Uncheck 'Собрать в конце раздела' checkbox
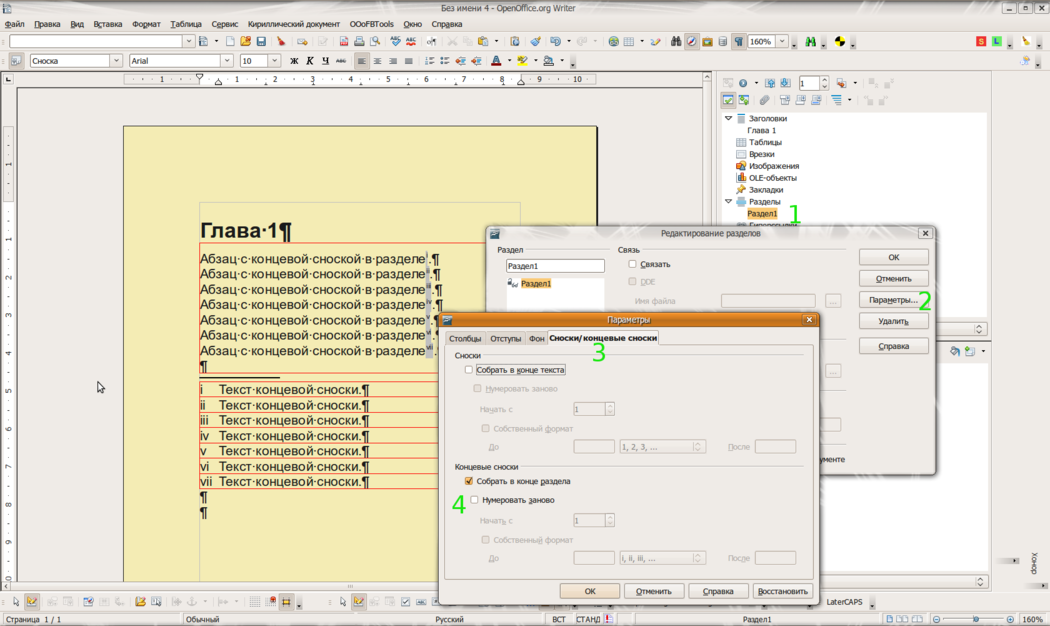The width and height of the screenshot is (1050, 626). point(469,481)
